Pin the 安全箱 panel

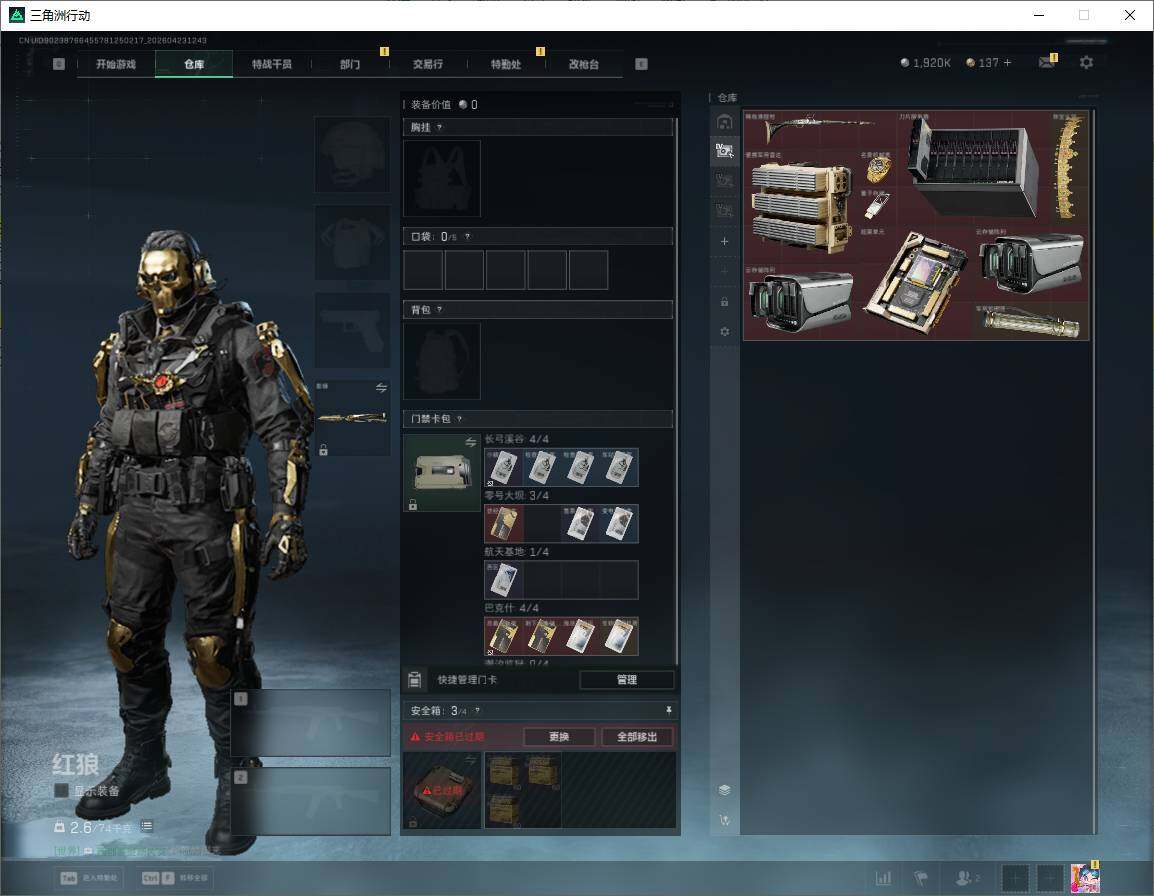click(x=668, y=710)
